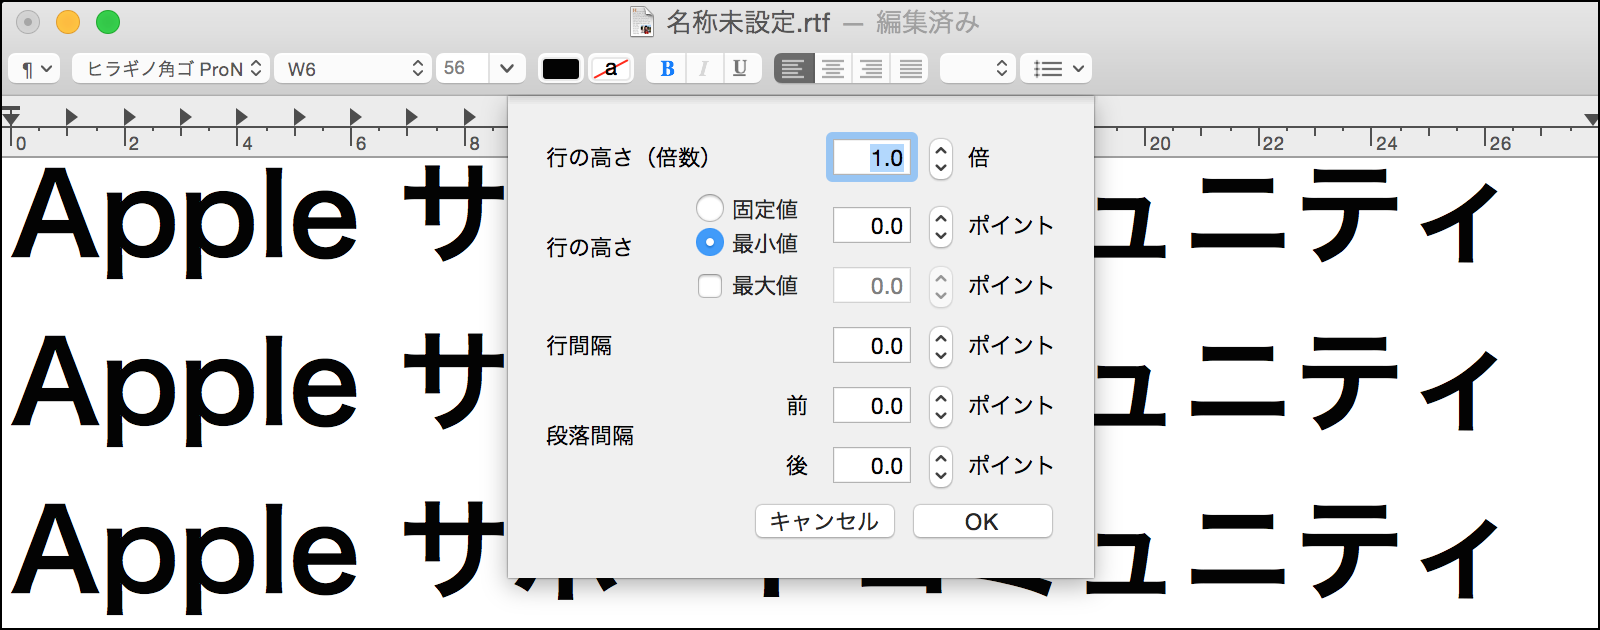The image size is (1600, 630).
Task: Click the 行の高さ(倍数) field showing 1.0
Action: pyautogui.click(x=872, y=158)
